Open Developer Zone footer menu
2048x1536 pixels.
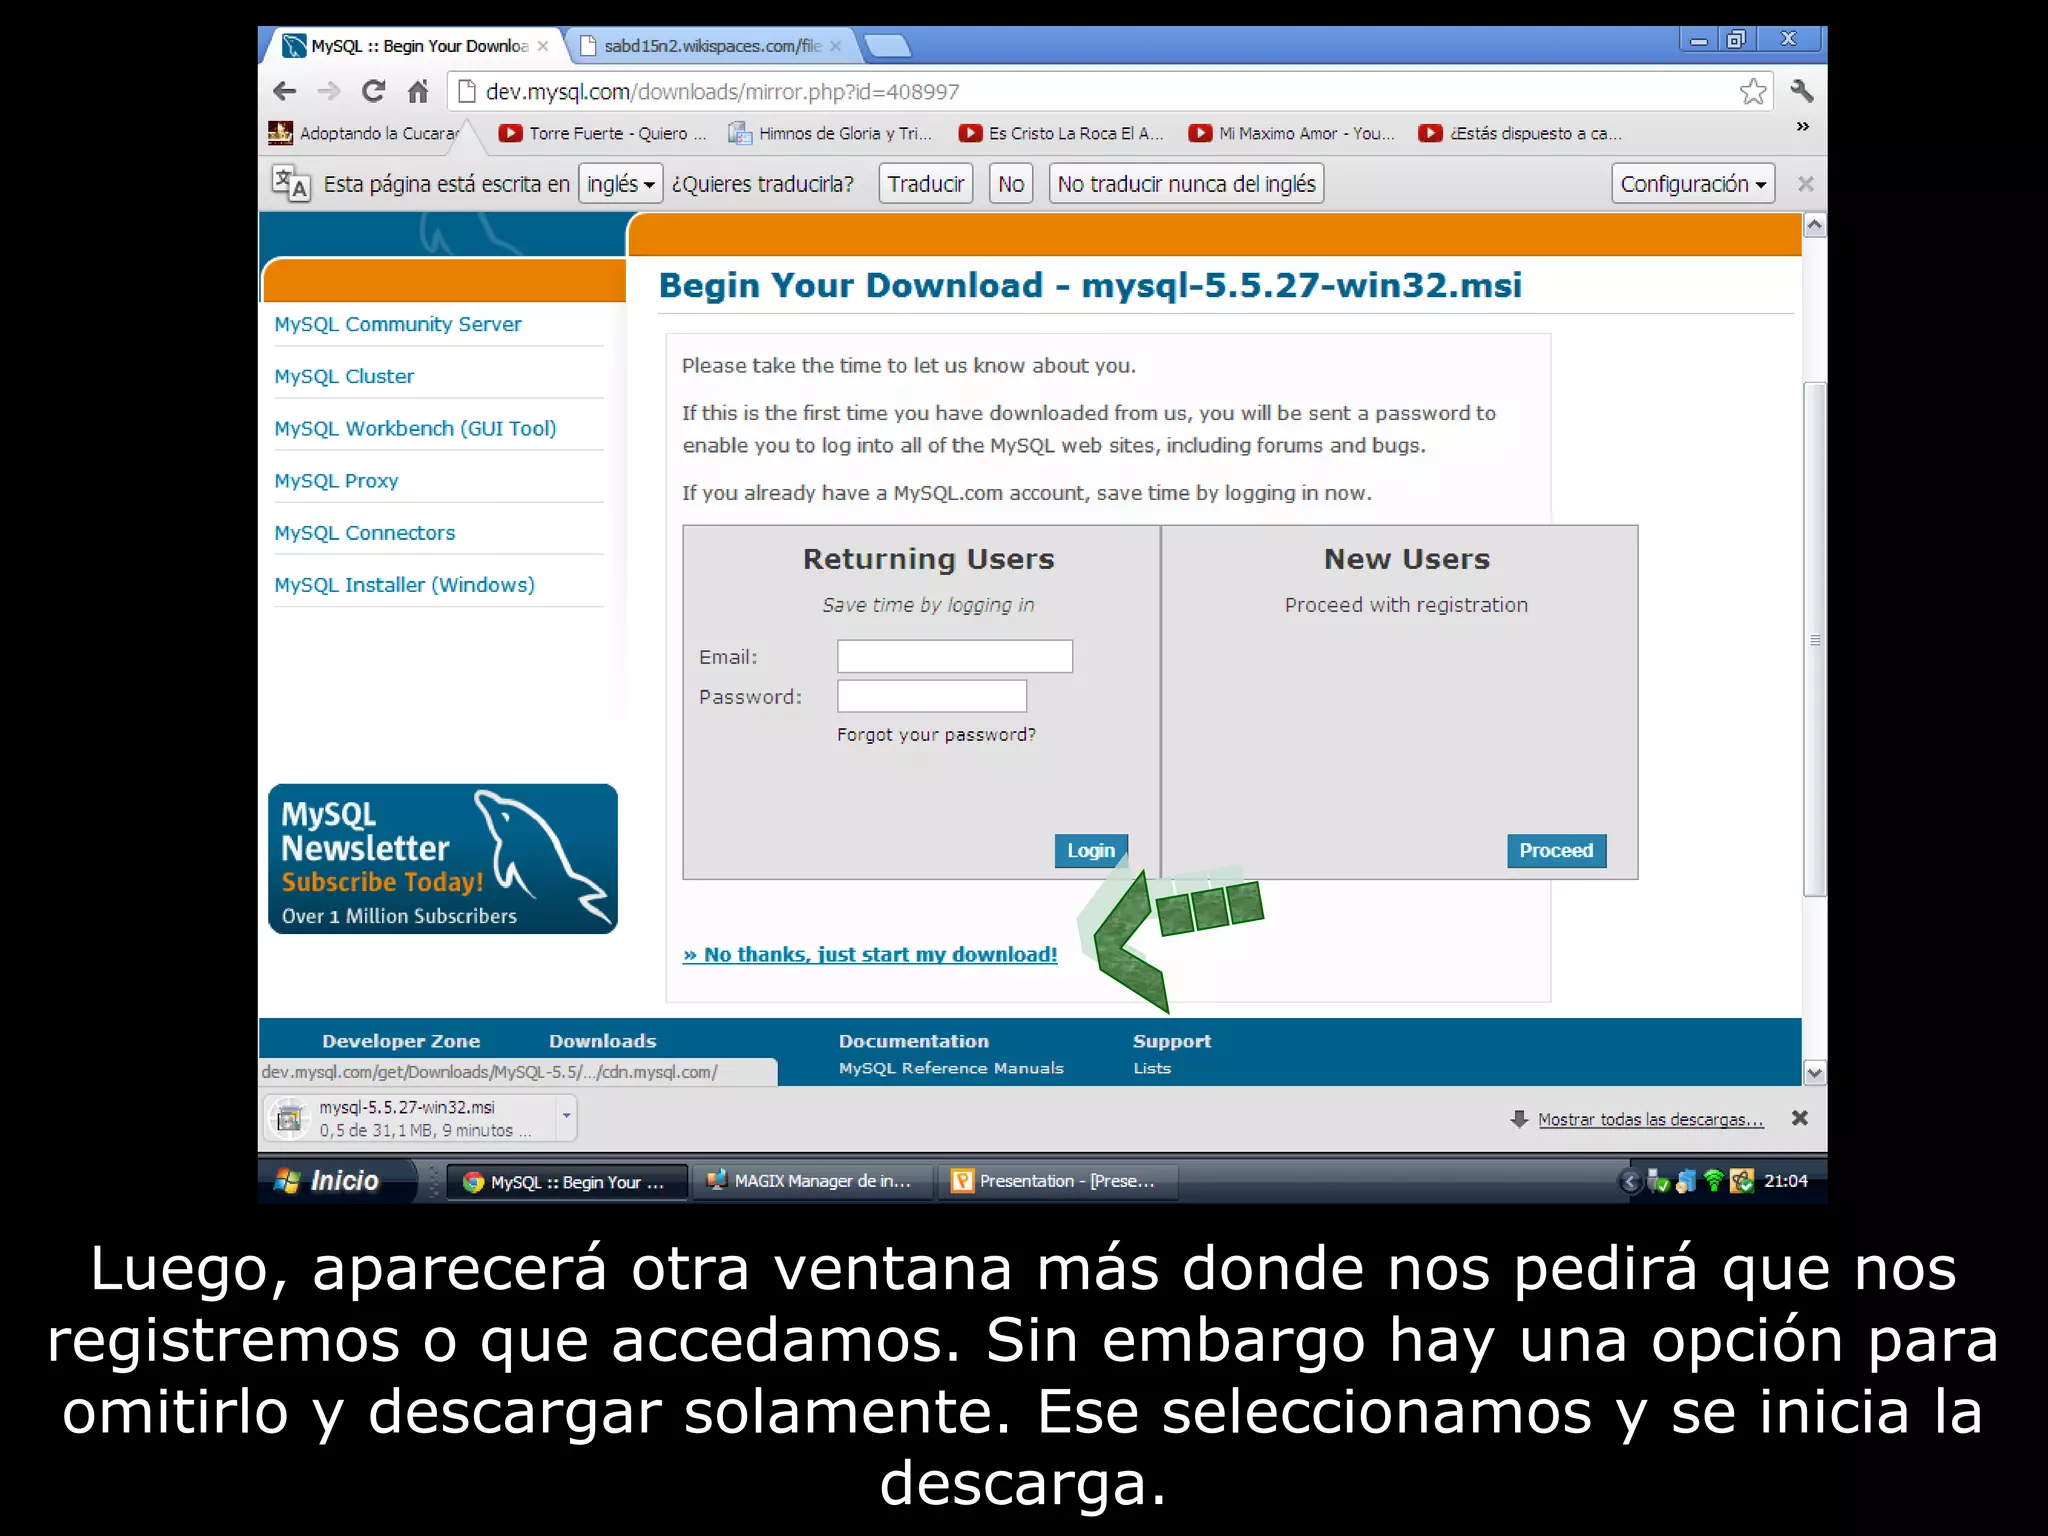[401, 1041]
